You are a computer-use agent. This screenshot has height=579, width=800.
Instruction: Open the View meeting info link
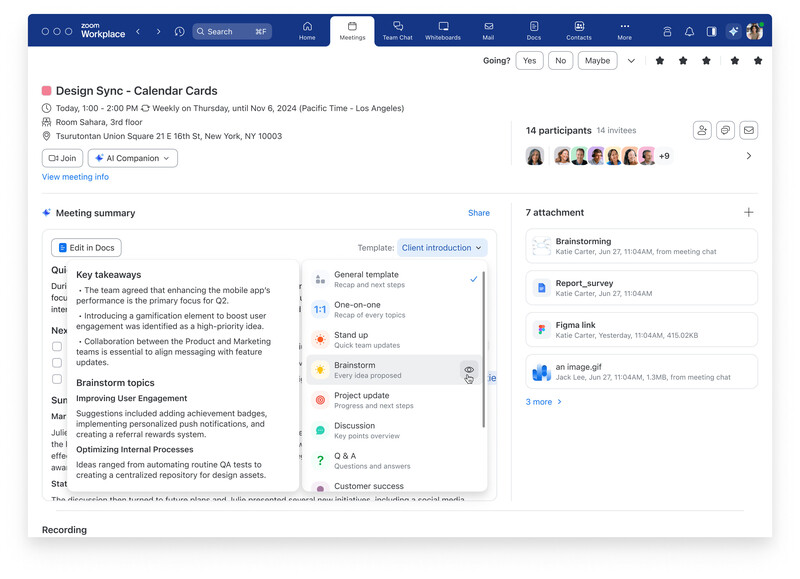tap(75, 177)
